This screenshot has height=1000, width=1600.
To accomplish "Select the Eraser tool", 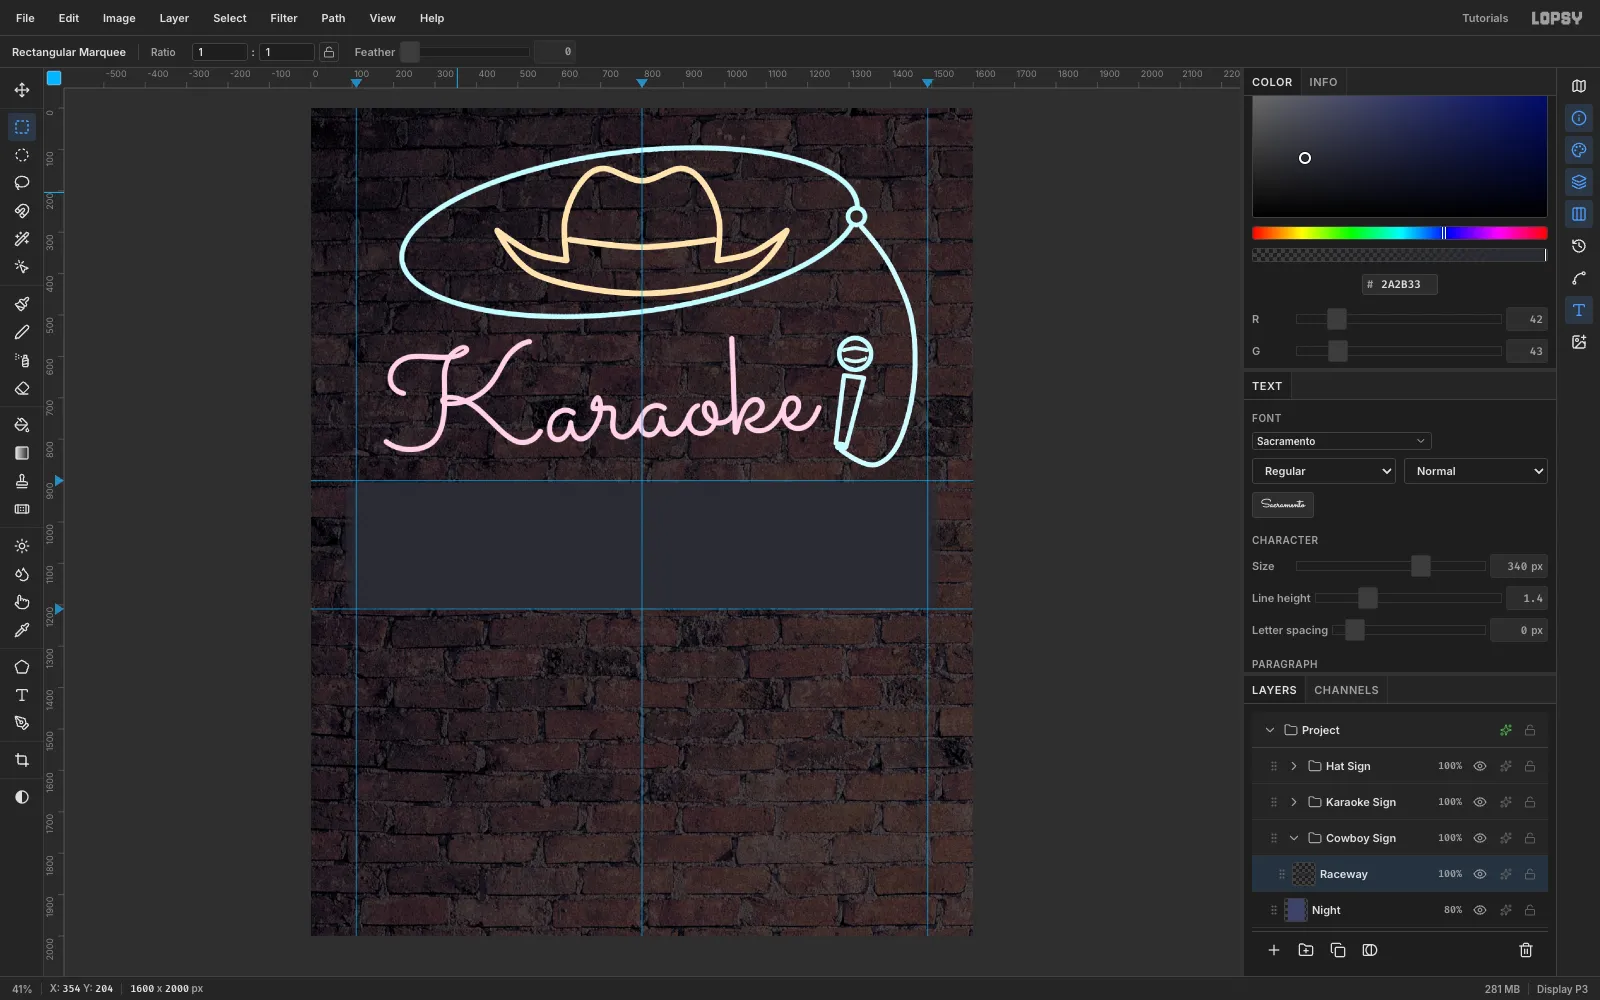I will point(22,388).
